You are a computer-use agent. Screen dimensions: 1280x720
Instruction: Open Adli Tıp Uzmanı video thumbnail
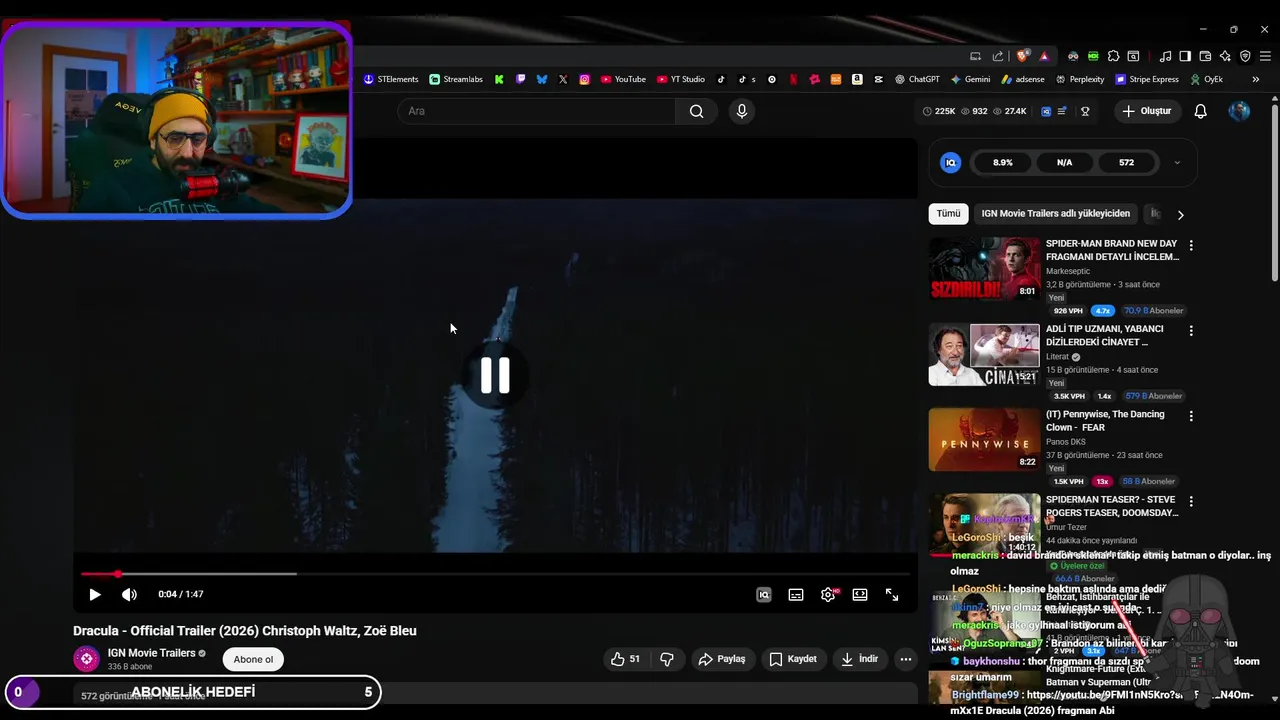click(x=984, y=354)
